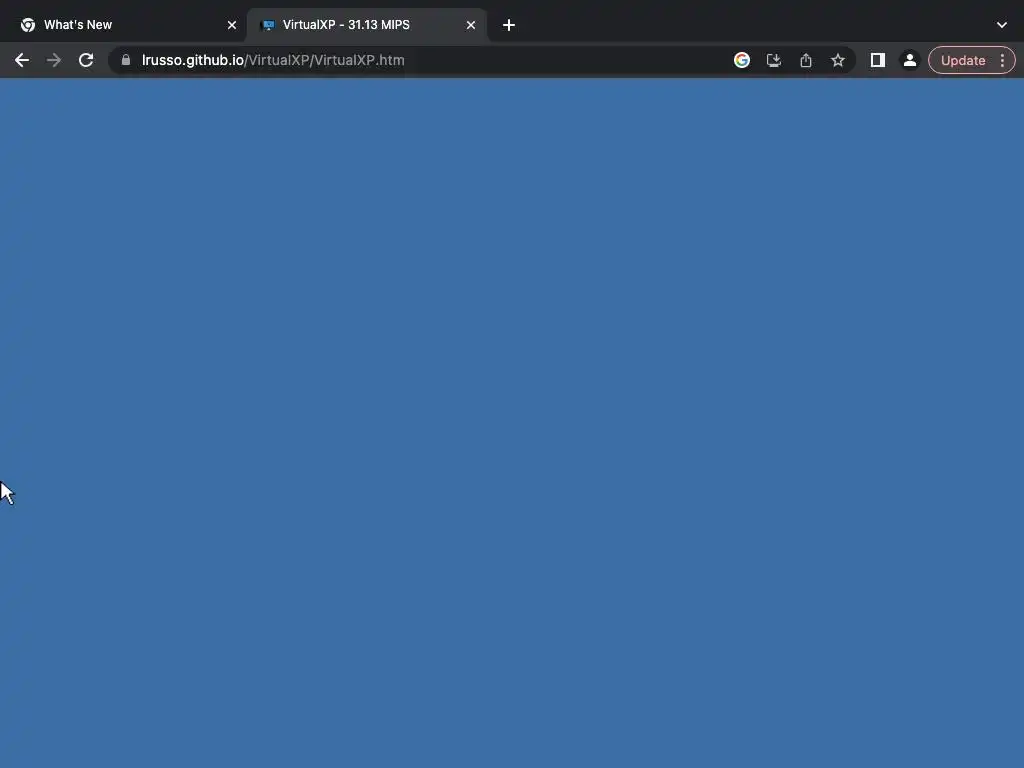Click the Google icon in address bar
Viewport: 1024px width, 768px height.
point(741,60)
